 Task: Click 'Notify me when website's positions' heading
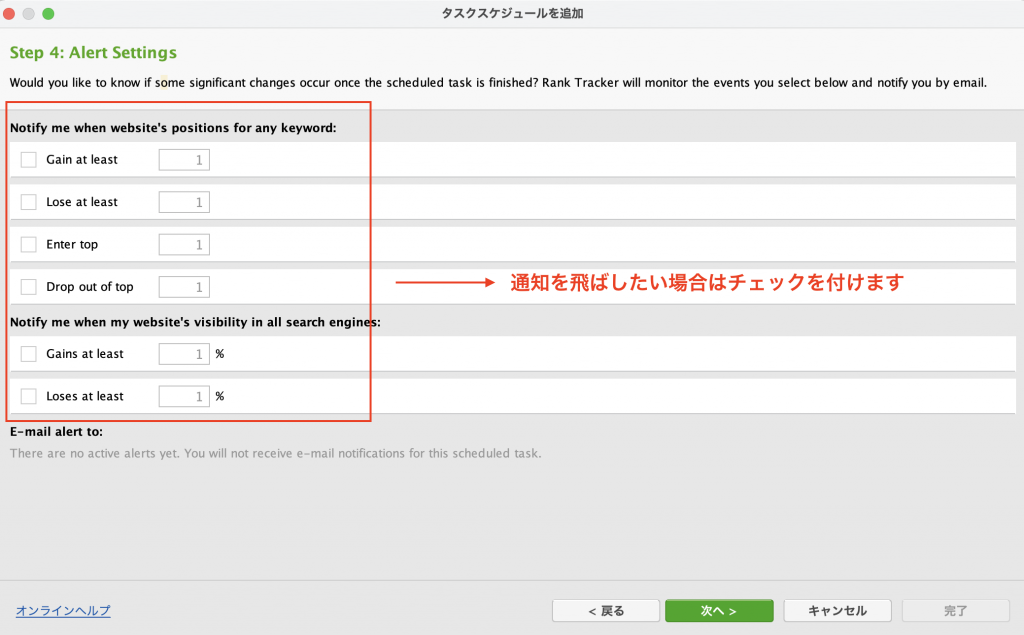[173, 128]
